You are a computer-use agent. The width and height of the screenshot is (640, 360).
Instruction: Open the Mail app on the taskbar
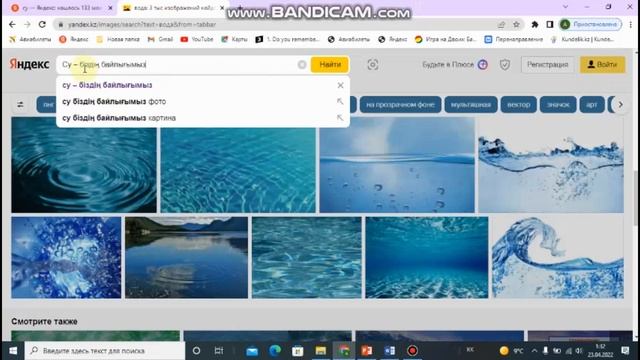click(x=252, y=351)
